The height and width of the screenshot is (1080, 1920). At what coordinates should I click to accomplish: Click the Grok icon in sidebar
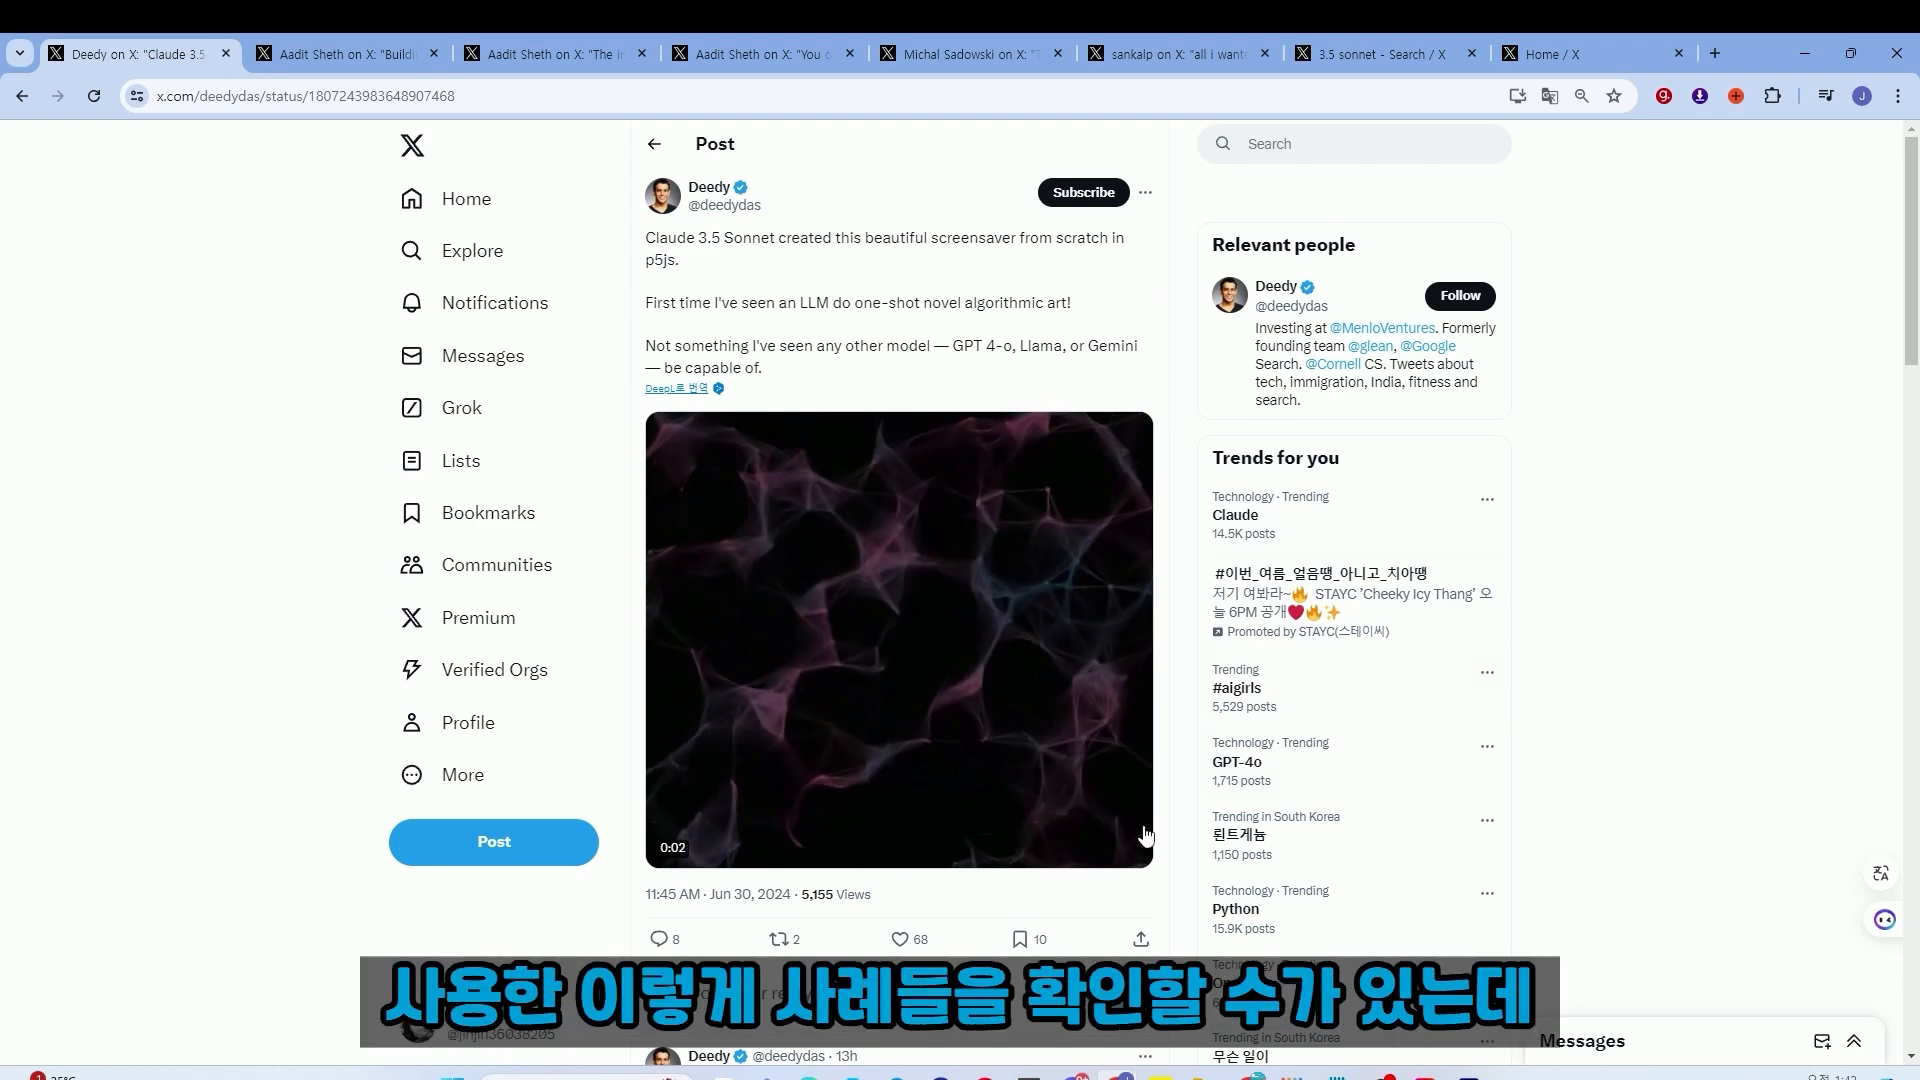pyautogui.click(x=411, y=407)
